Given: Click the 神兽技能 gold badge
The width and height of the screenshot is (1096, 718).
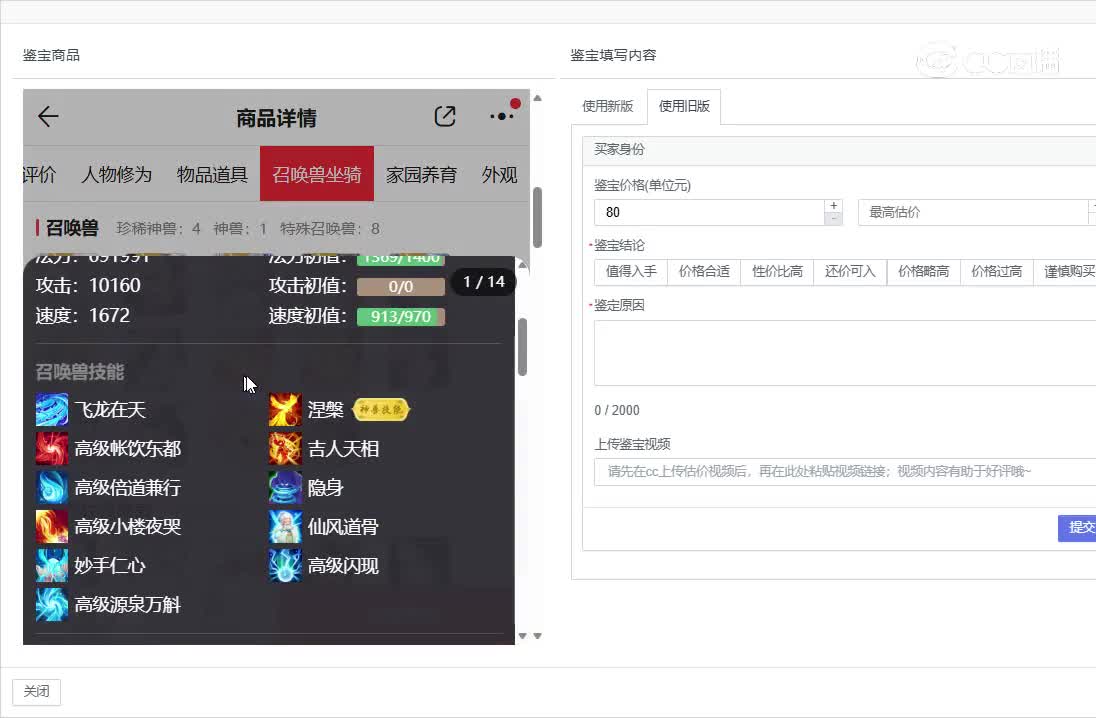Looking at the screenshot, I should (381, 410).
